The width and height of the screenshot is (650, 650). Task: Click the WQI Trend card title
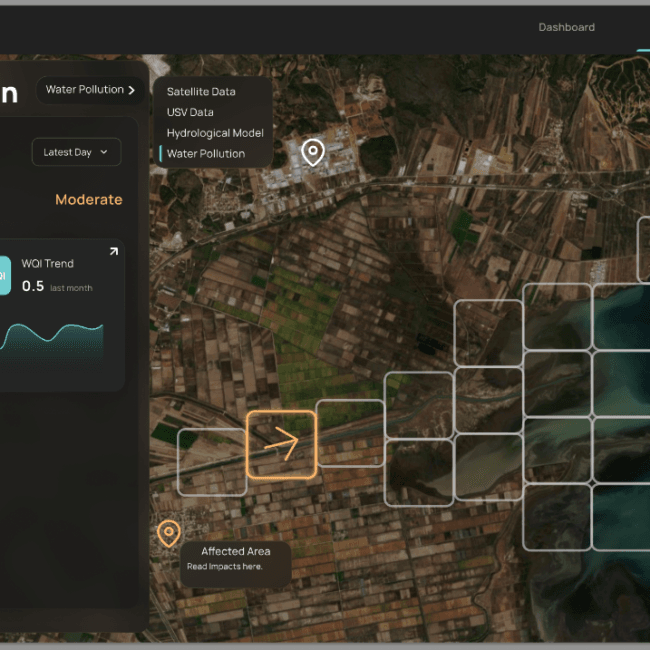pyautogui.click(x=48, y=264)
